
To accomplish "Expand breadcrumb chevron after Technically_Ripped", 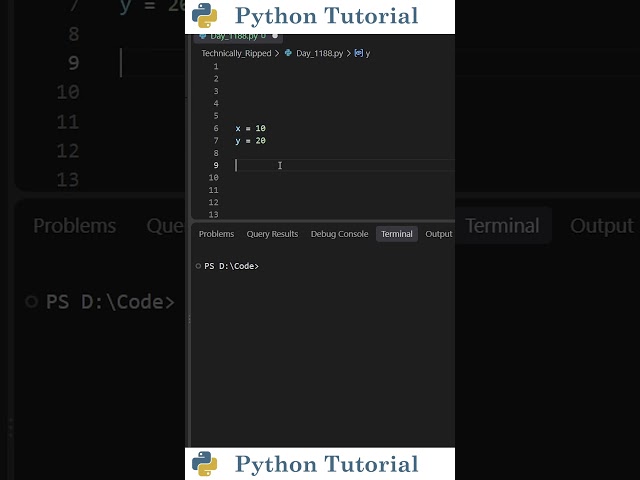I will point(277,53).
